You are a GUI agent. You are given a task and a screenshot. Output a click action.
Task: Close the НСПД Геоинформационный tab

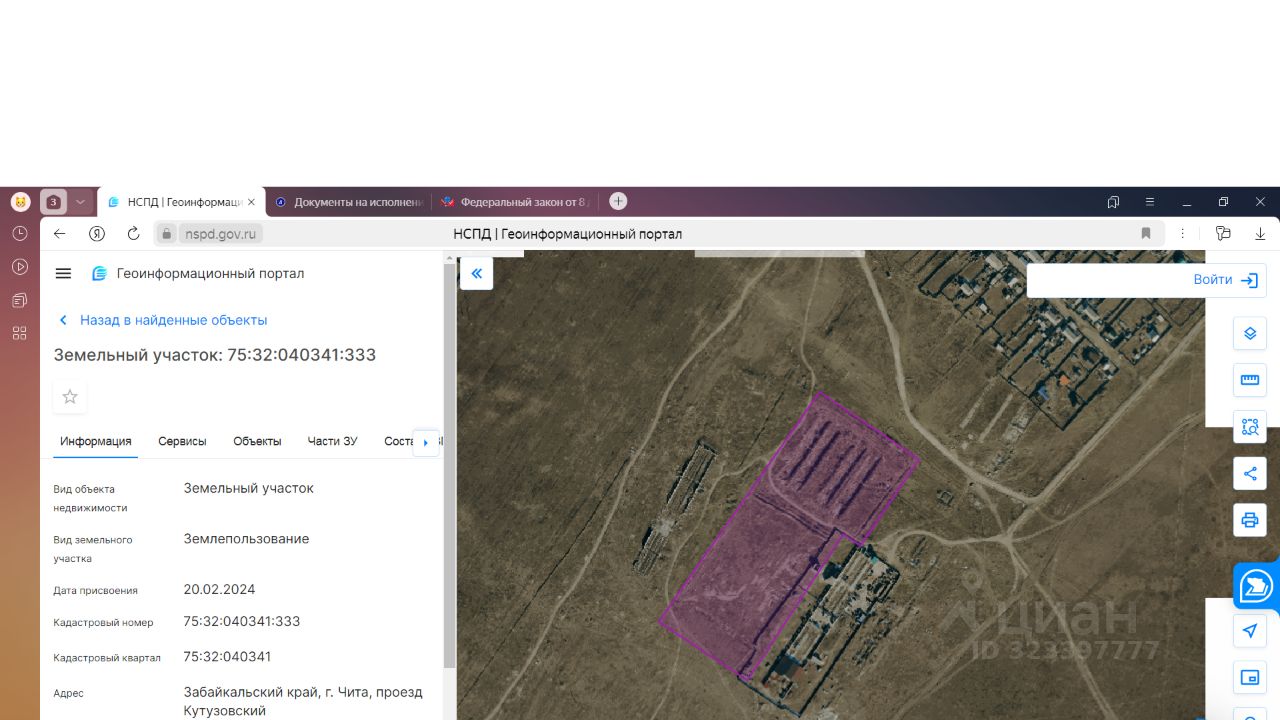coord(252,202)
